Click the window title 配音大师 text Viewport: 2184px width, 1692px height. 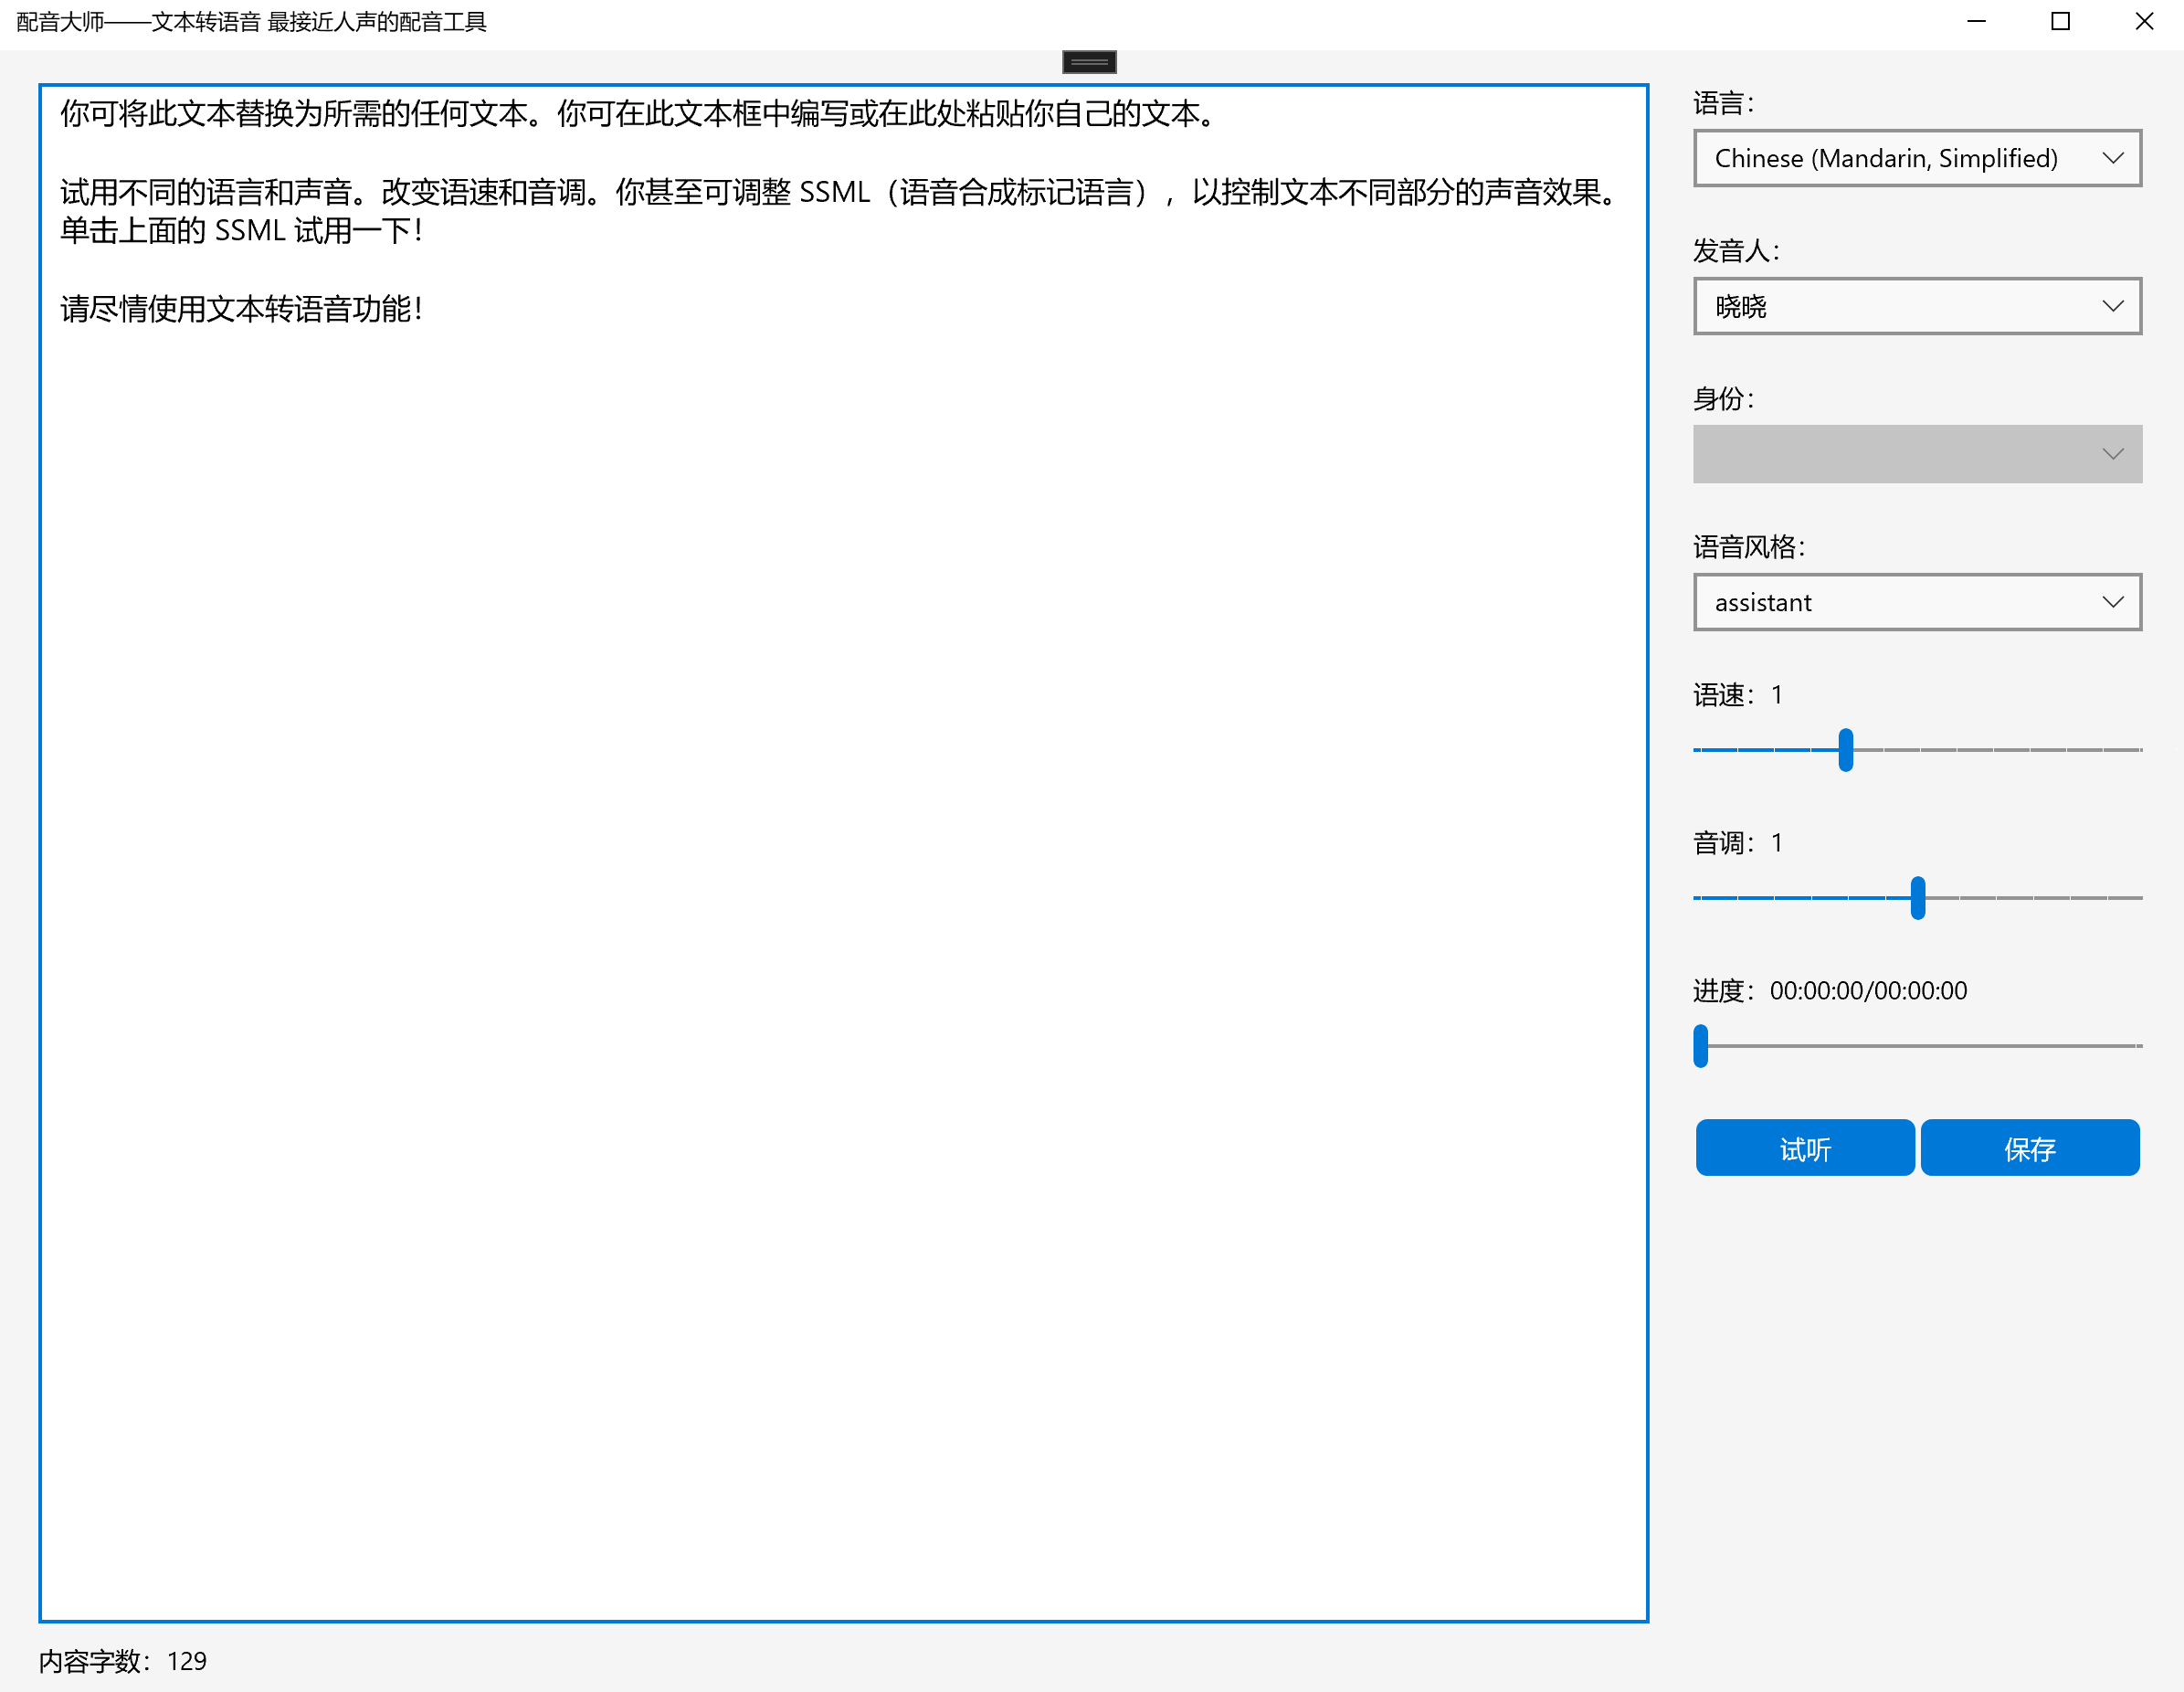coord(250,21)
